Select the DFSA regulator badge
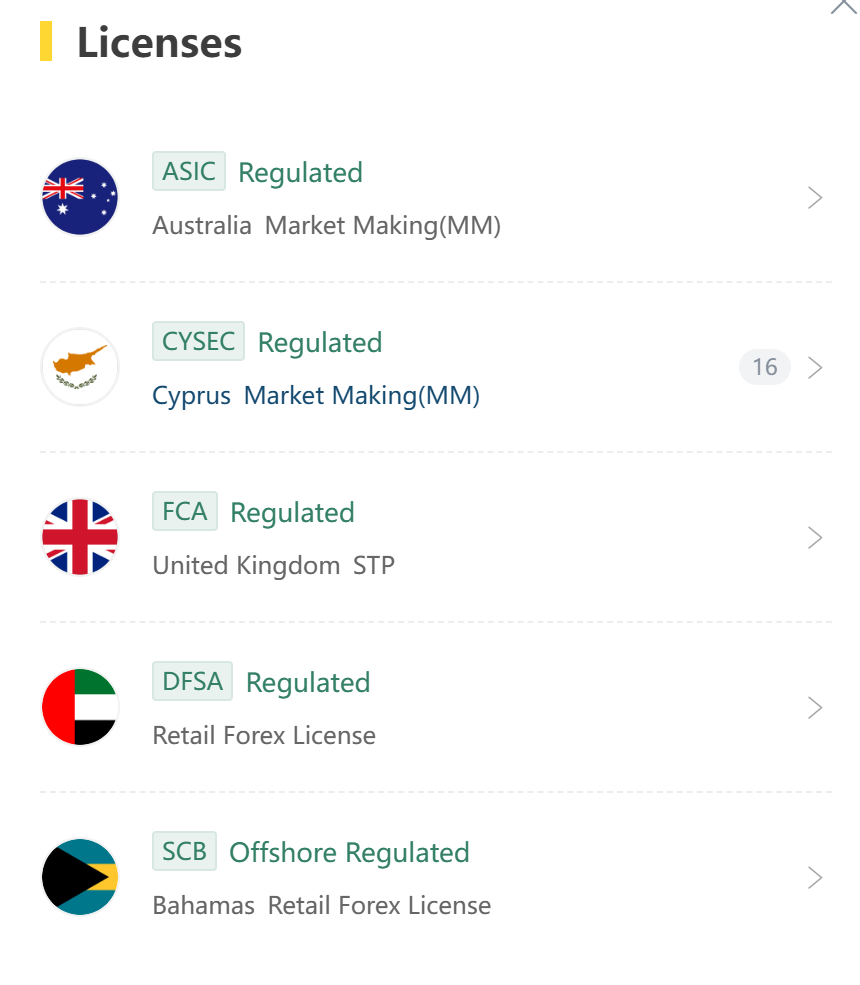Screen dimensions: 860x985 pyautogui.click(x=192, y=681)
